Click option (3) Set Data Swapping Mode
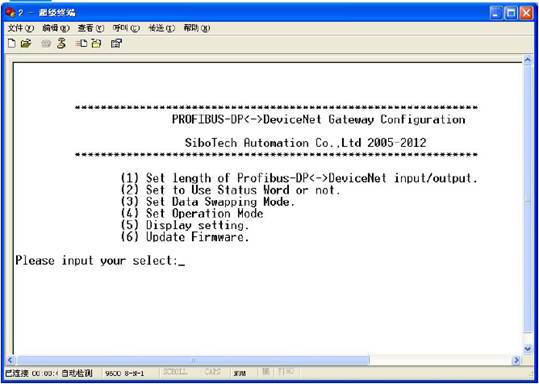The height and width of the screenshot is (384, 539). pyautogui.click(x=208, y=201)
